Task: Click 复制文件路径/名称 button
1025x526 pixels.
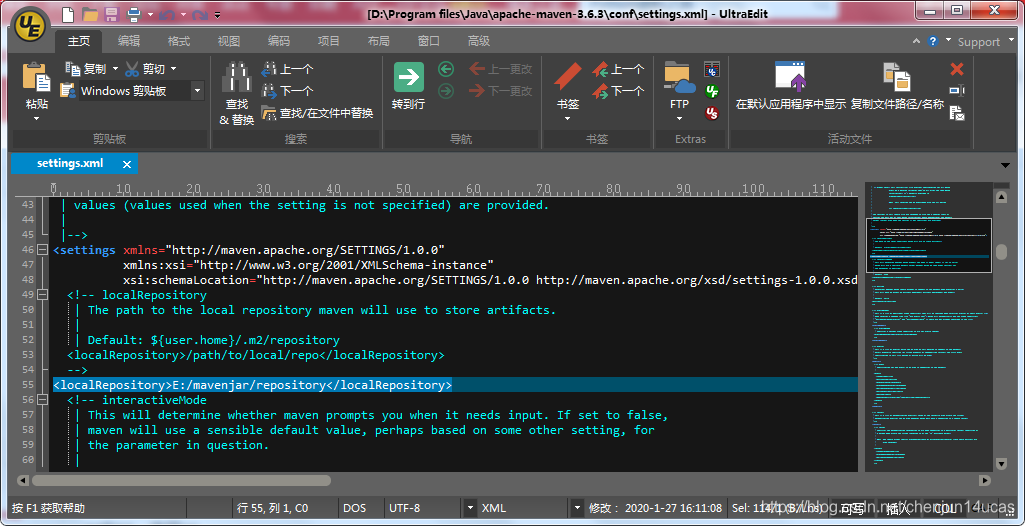Action: 897,86
